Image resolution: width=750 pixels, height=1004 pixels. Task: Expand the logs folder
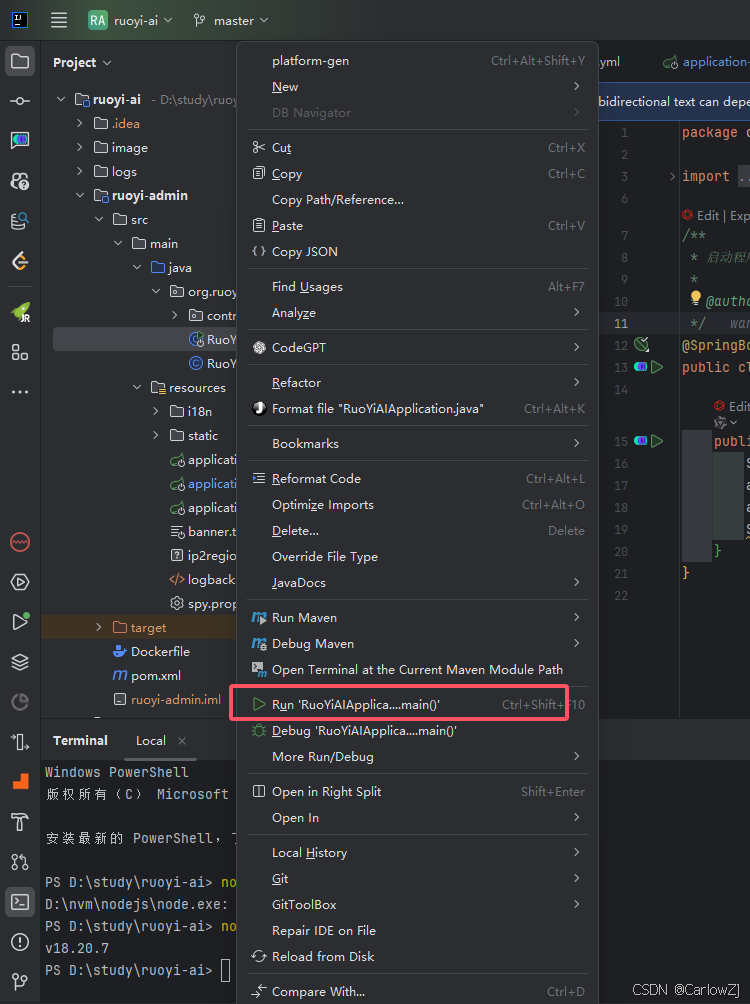(79, 172)
